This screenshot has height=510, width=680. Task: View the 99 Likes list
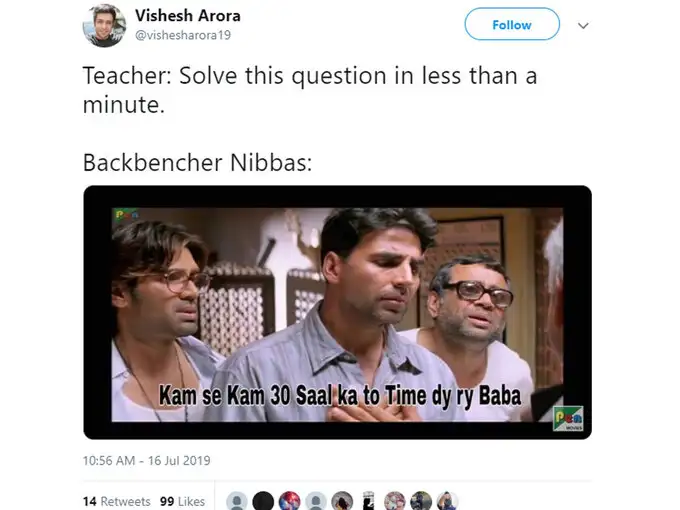[182, 501]
